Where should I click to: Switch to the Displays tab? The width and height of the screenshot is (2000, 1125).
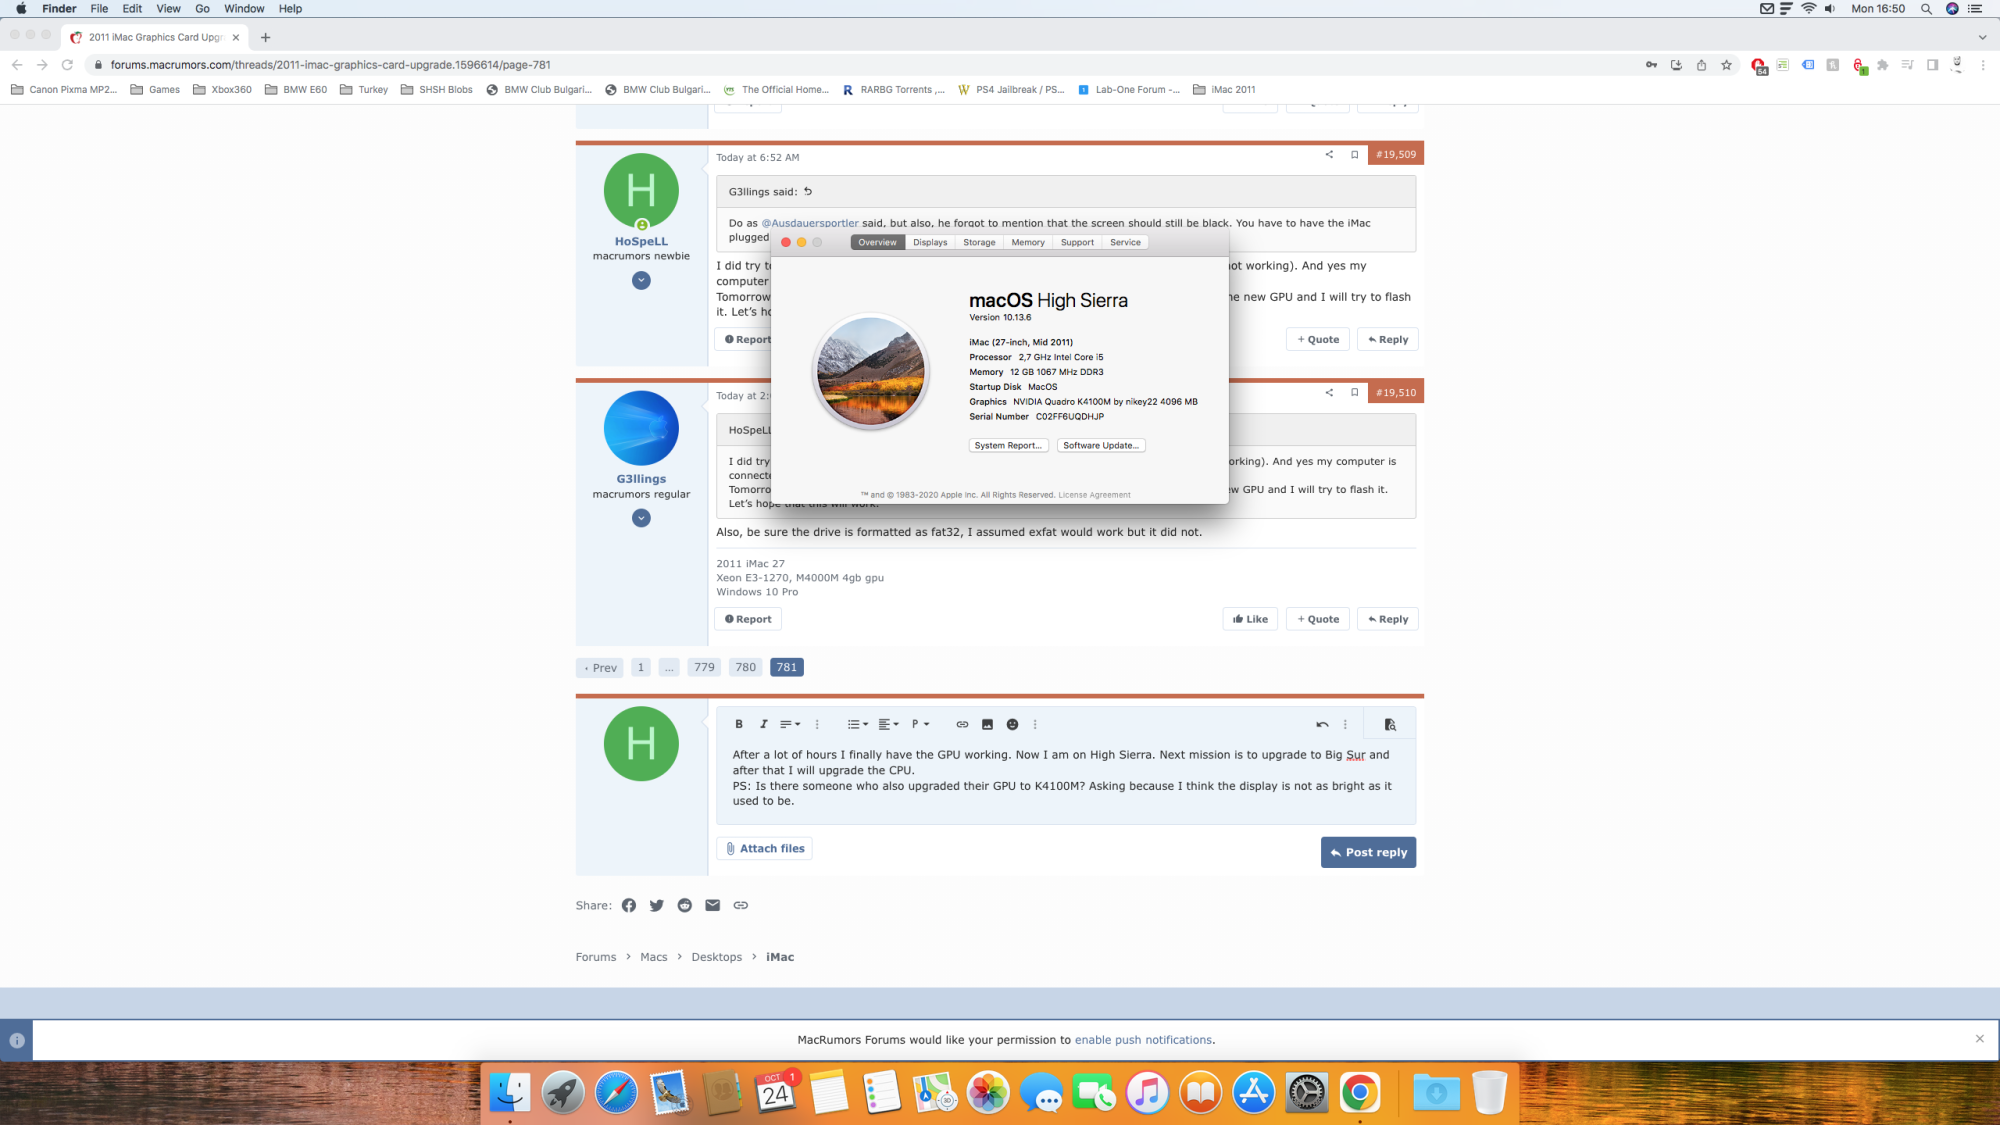pos(930,242)
